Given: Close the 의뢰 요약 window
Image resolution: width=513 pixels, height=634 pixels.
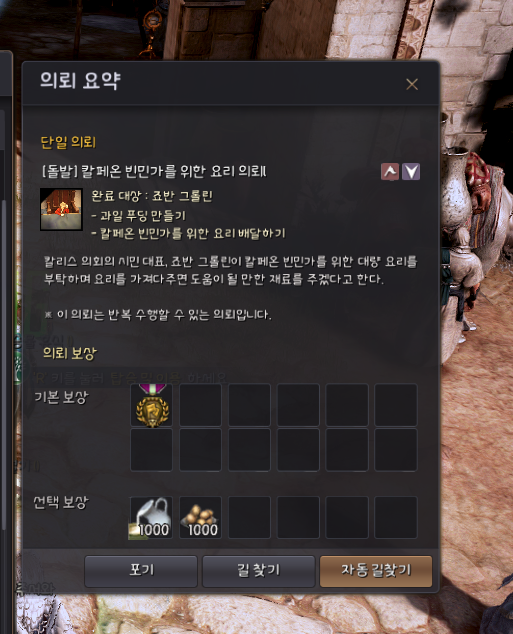Looking at the screenshot, I should click(412, 84).
